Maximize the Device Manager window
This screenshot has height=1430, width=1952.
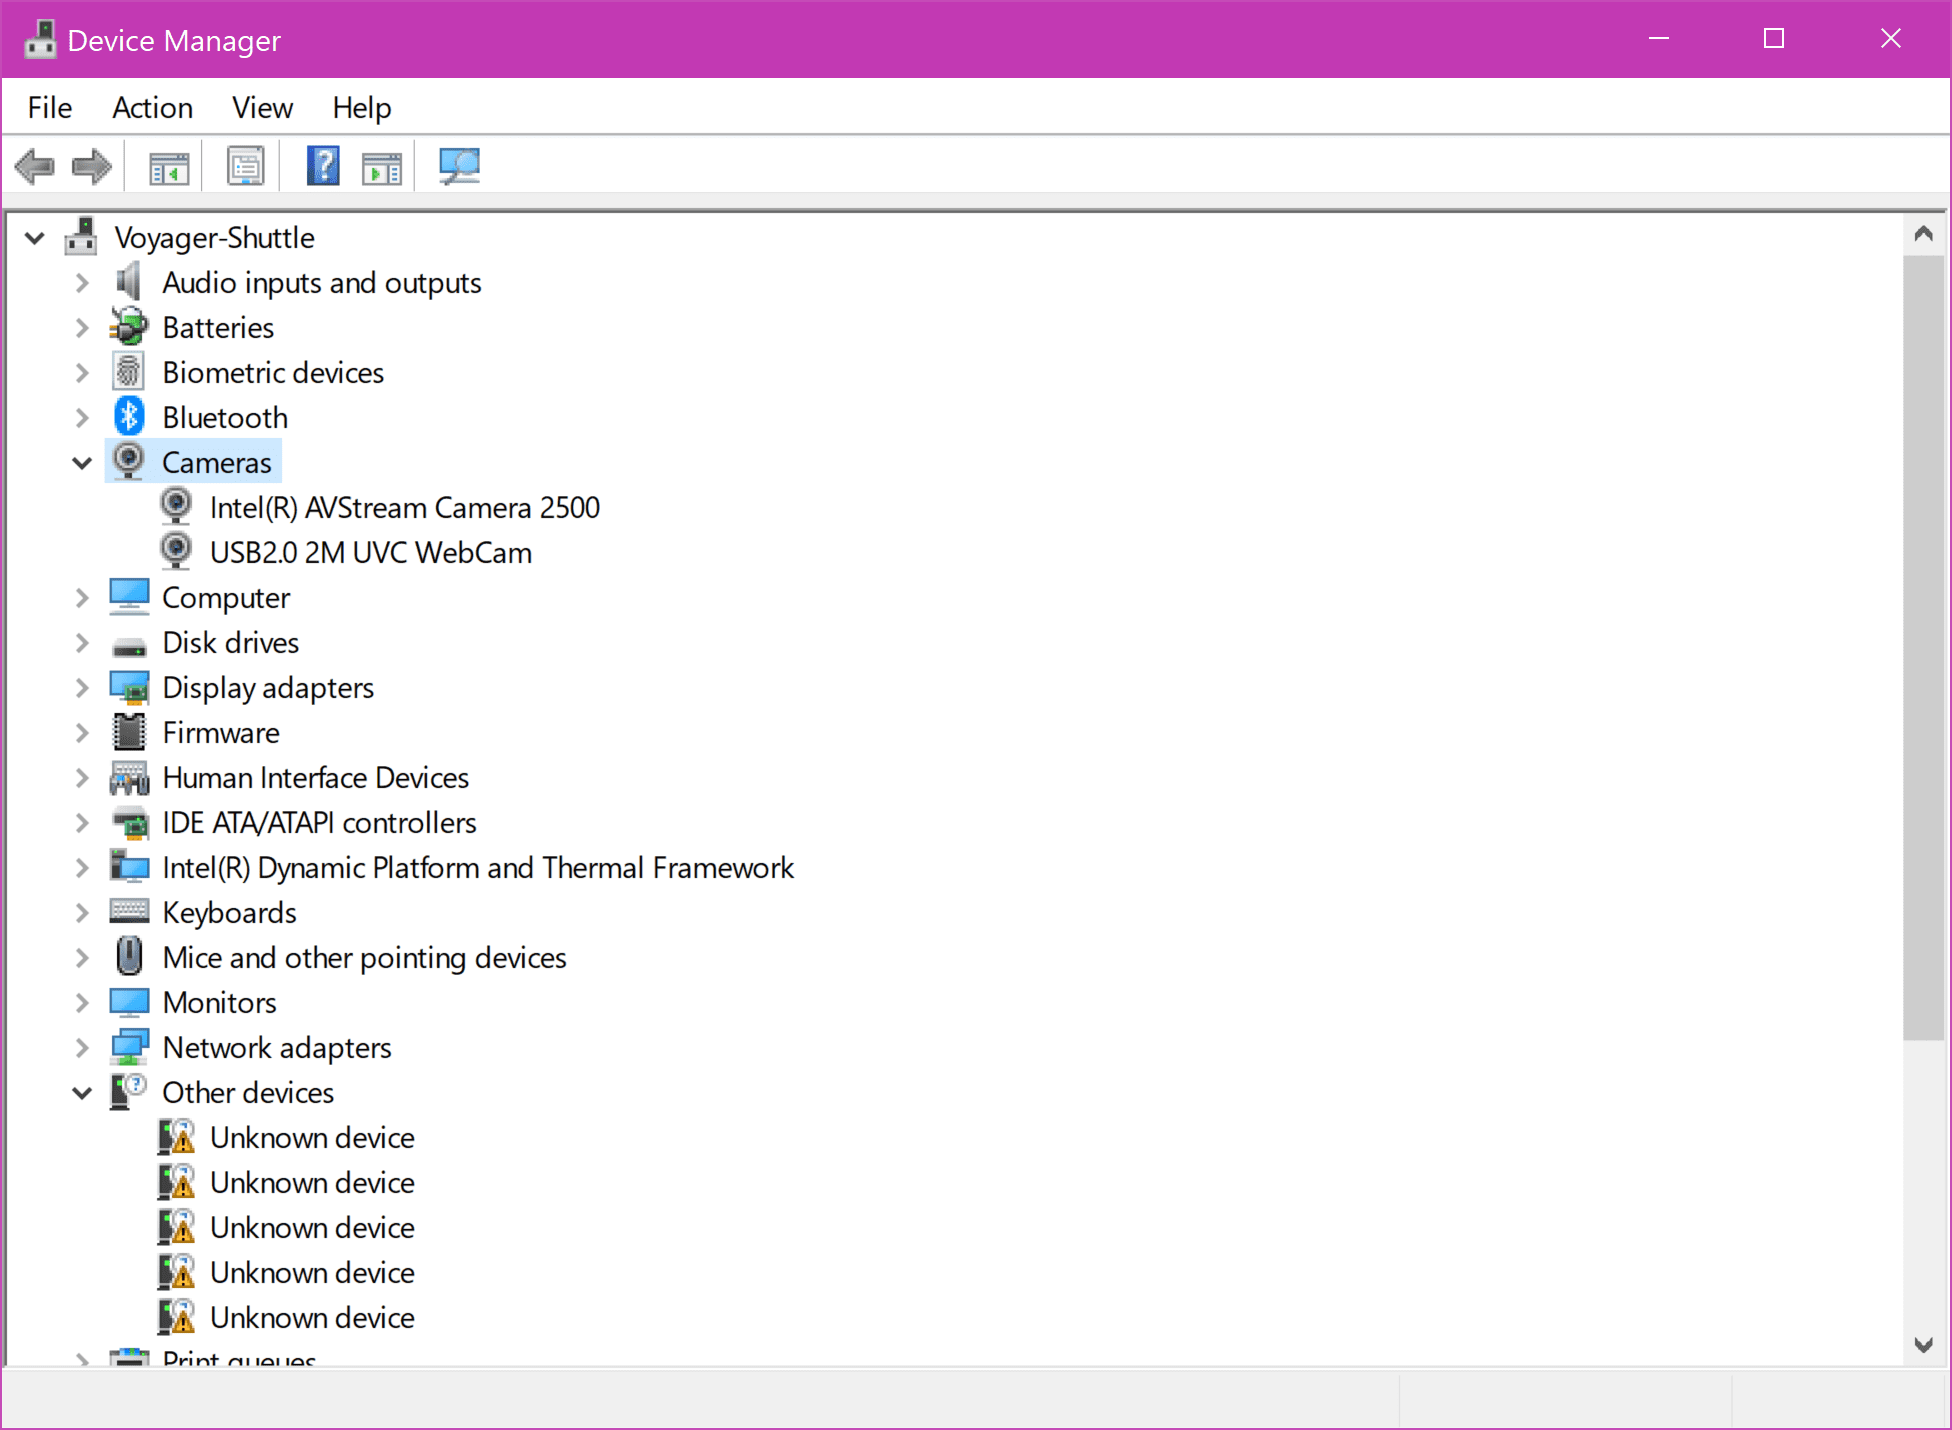click(1774, 39)
